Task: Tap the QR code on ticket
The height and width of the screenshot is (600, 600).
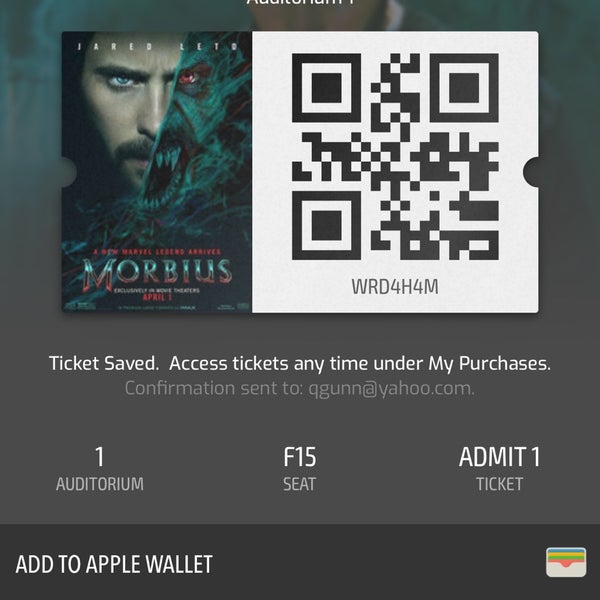Action: 395,157
